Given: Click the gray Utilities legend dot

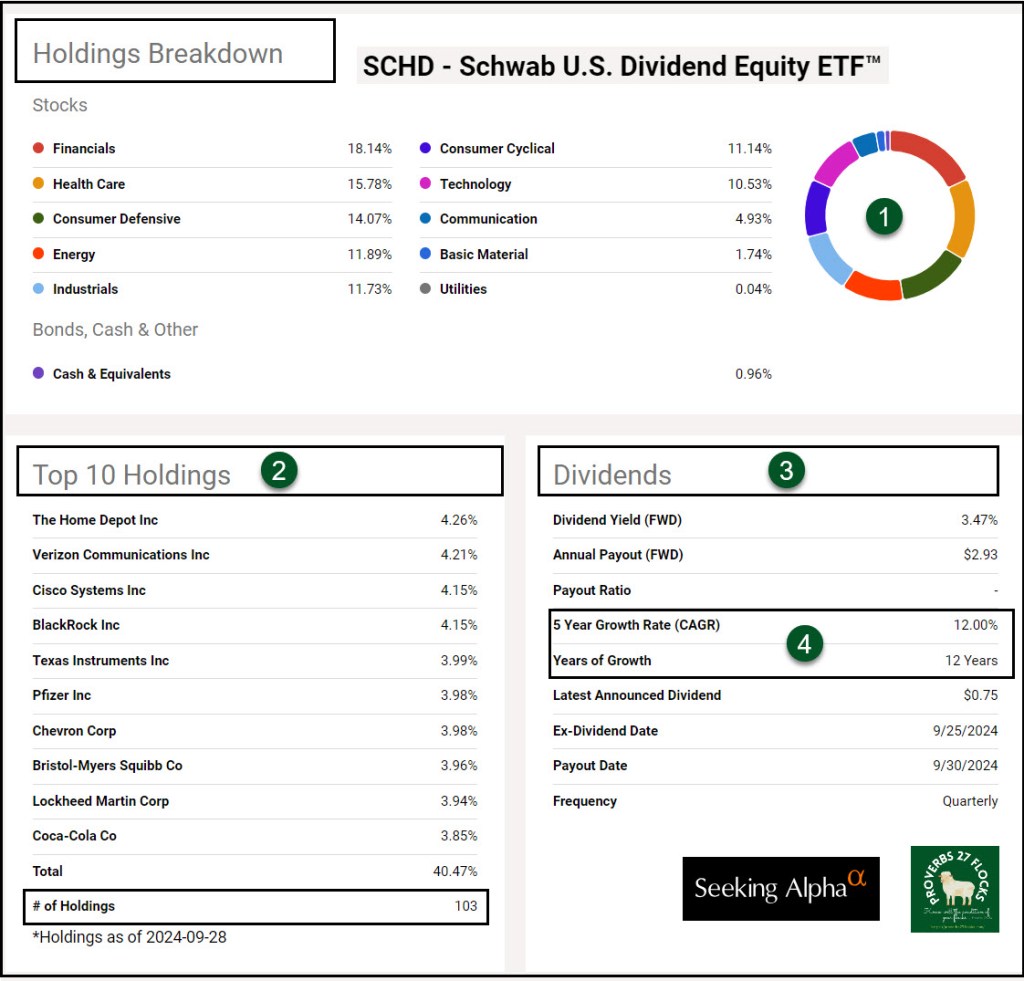Looking at the screenshot, I should pos(426,289).
